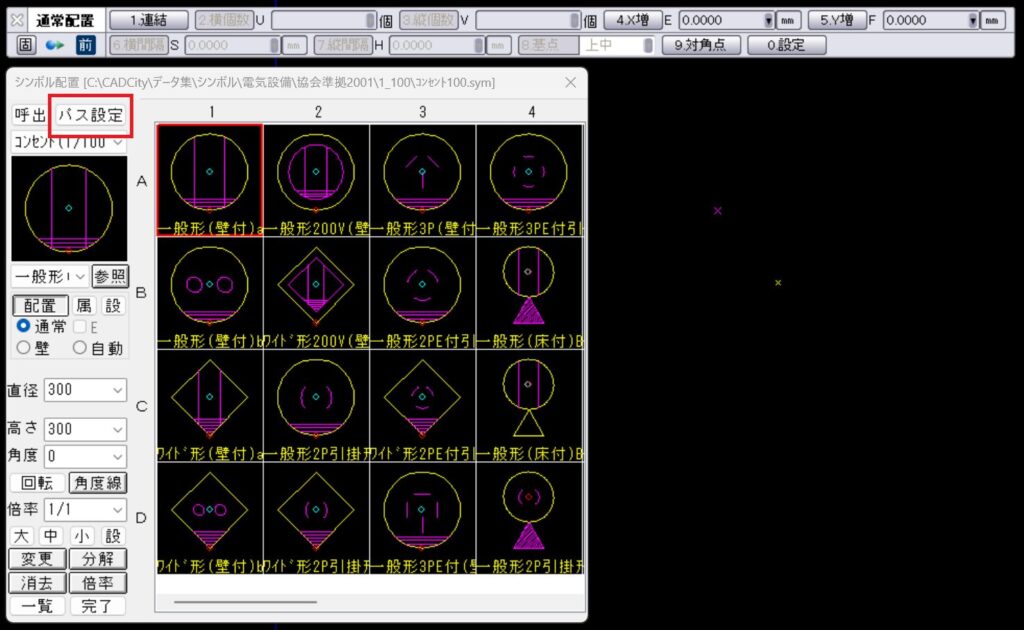Screen dimensions: 1024x630
Task: Select the 一般形200V wall outlet symbol
Action: point(316,180)
